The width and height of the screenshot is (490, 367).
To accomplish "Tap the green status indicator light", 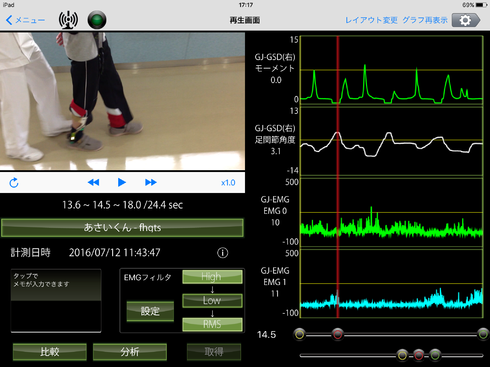I will (x=97, y=20).
